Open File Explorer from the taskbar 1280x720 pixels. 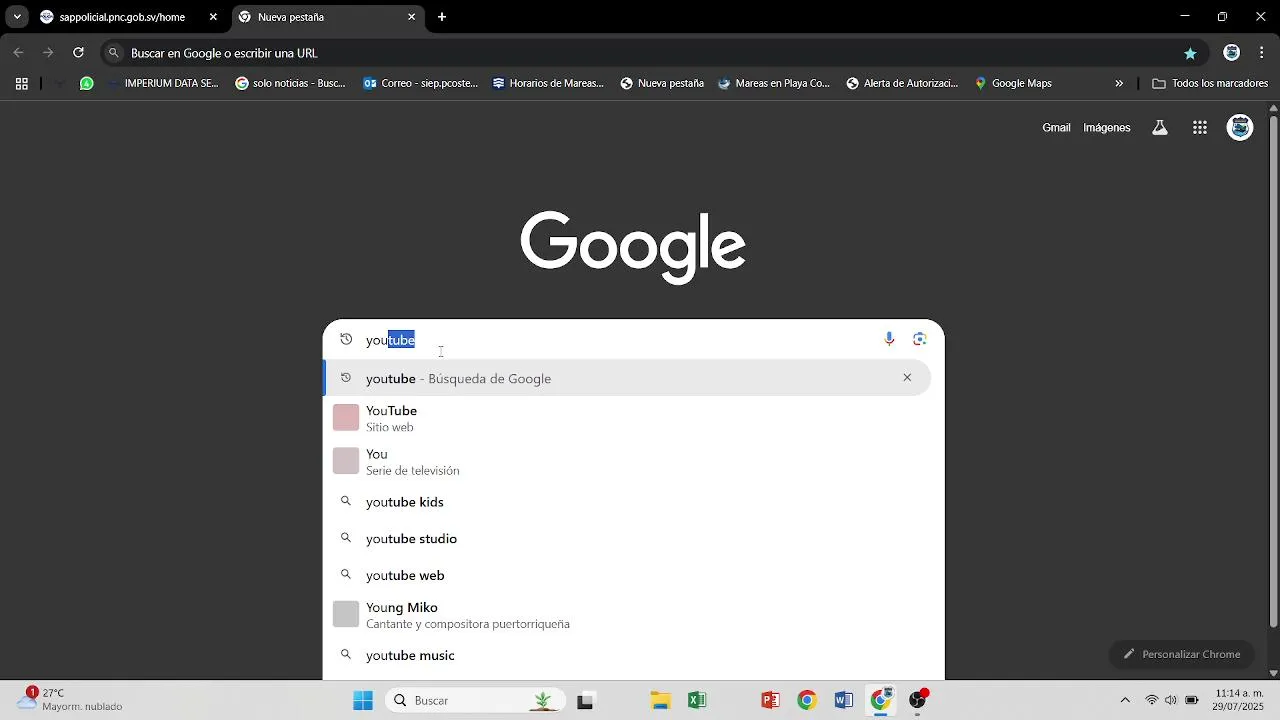coord(660,700)
